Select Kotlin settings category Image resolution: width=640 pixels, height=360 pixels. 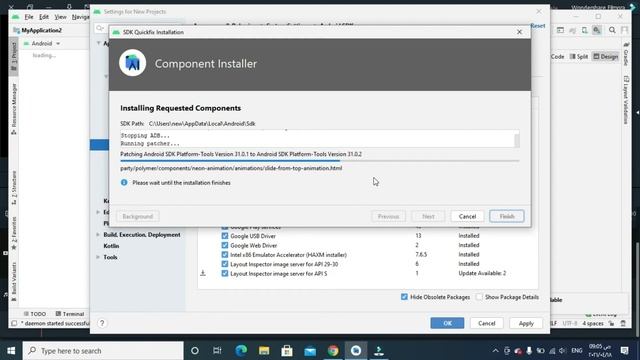tap(111, 246)
